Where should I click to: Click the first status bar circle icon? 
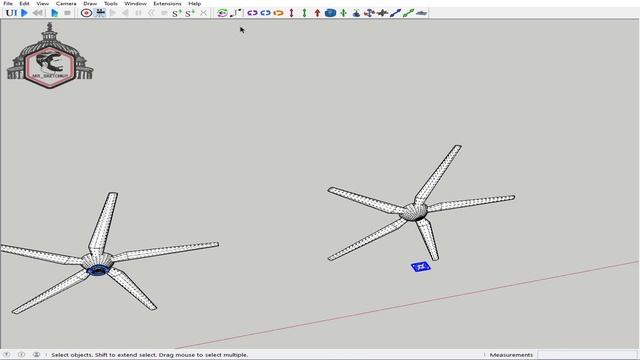[7, 355]
